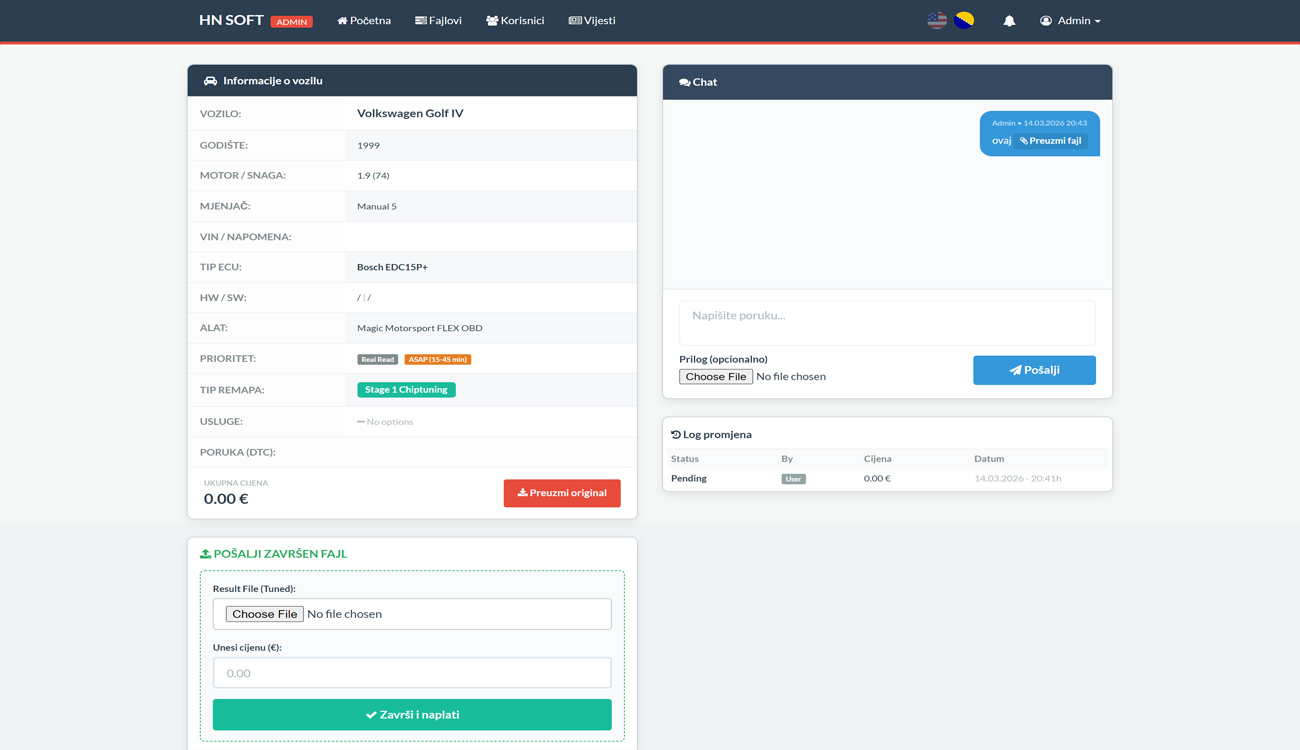This screenshot has width=1300, height=750.
Task: Click the upload icon beside Pošalji završen fajl
Action: pos(205,554)
